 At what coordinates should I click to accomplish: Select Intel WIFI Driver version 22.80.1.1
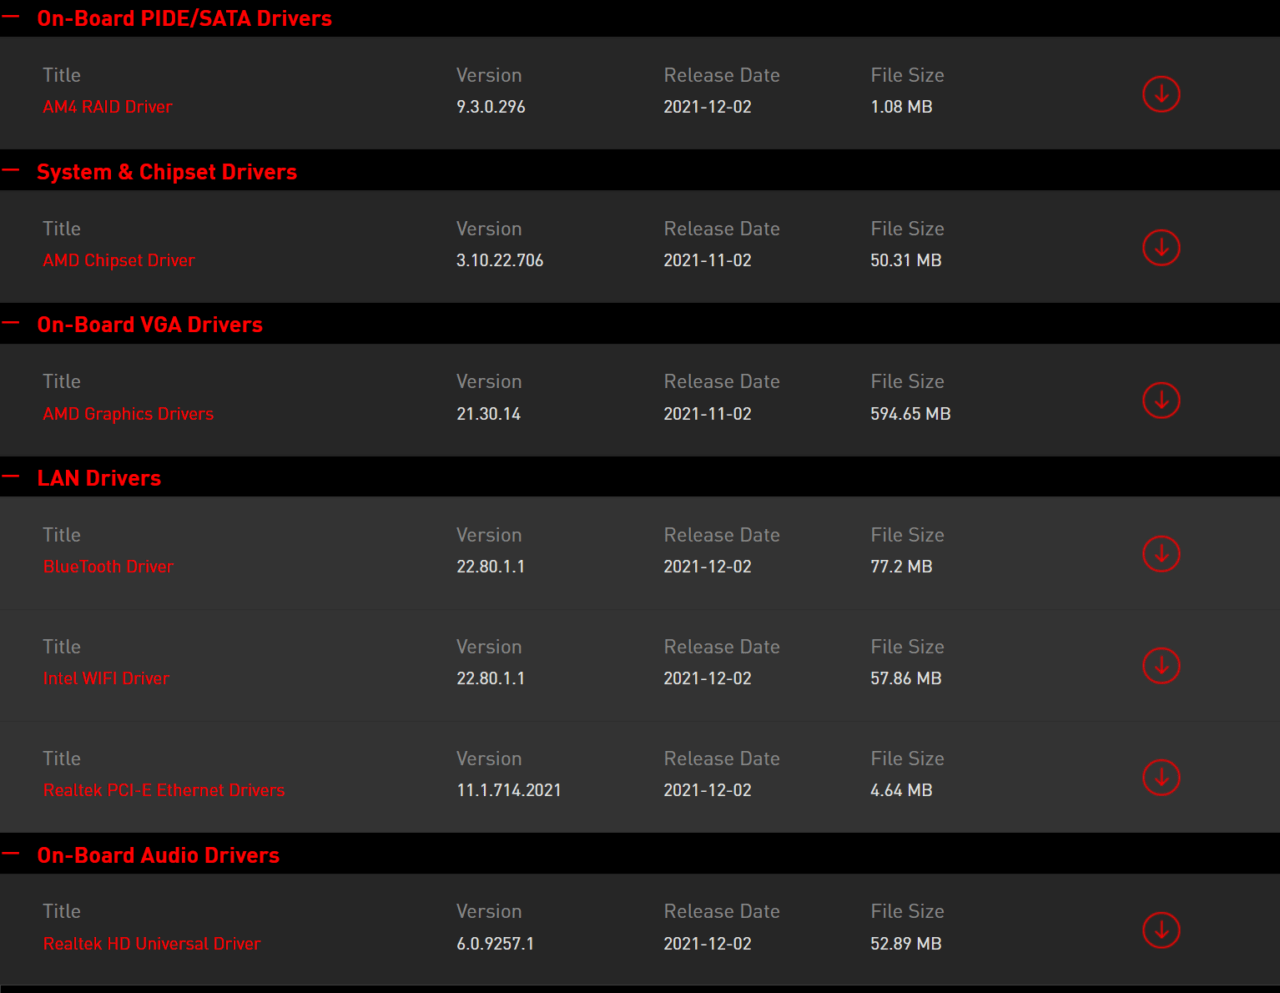click(x=491, y=678)
